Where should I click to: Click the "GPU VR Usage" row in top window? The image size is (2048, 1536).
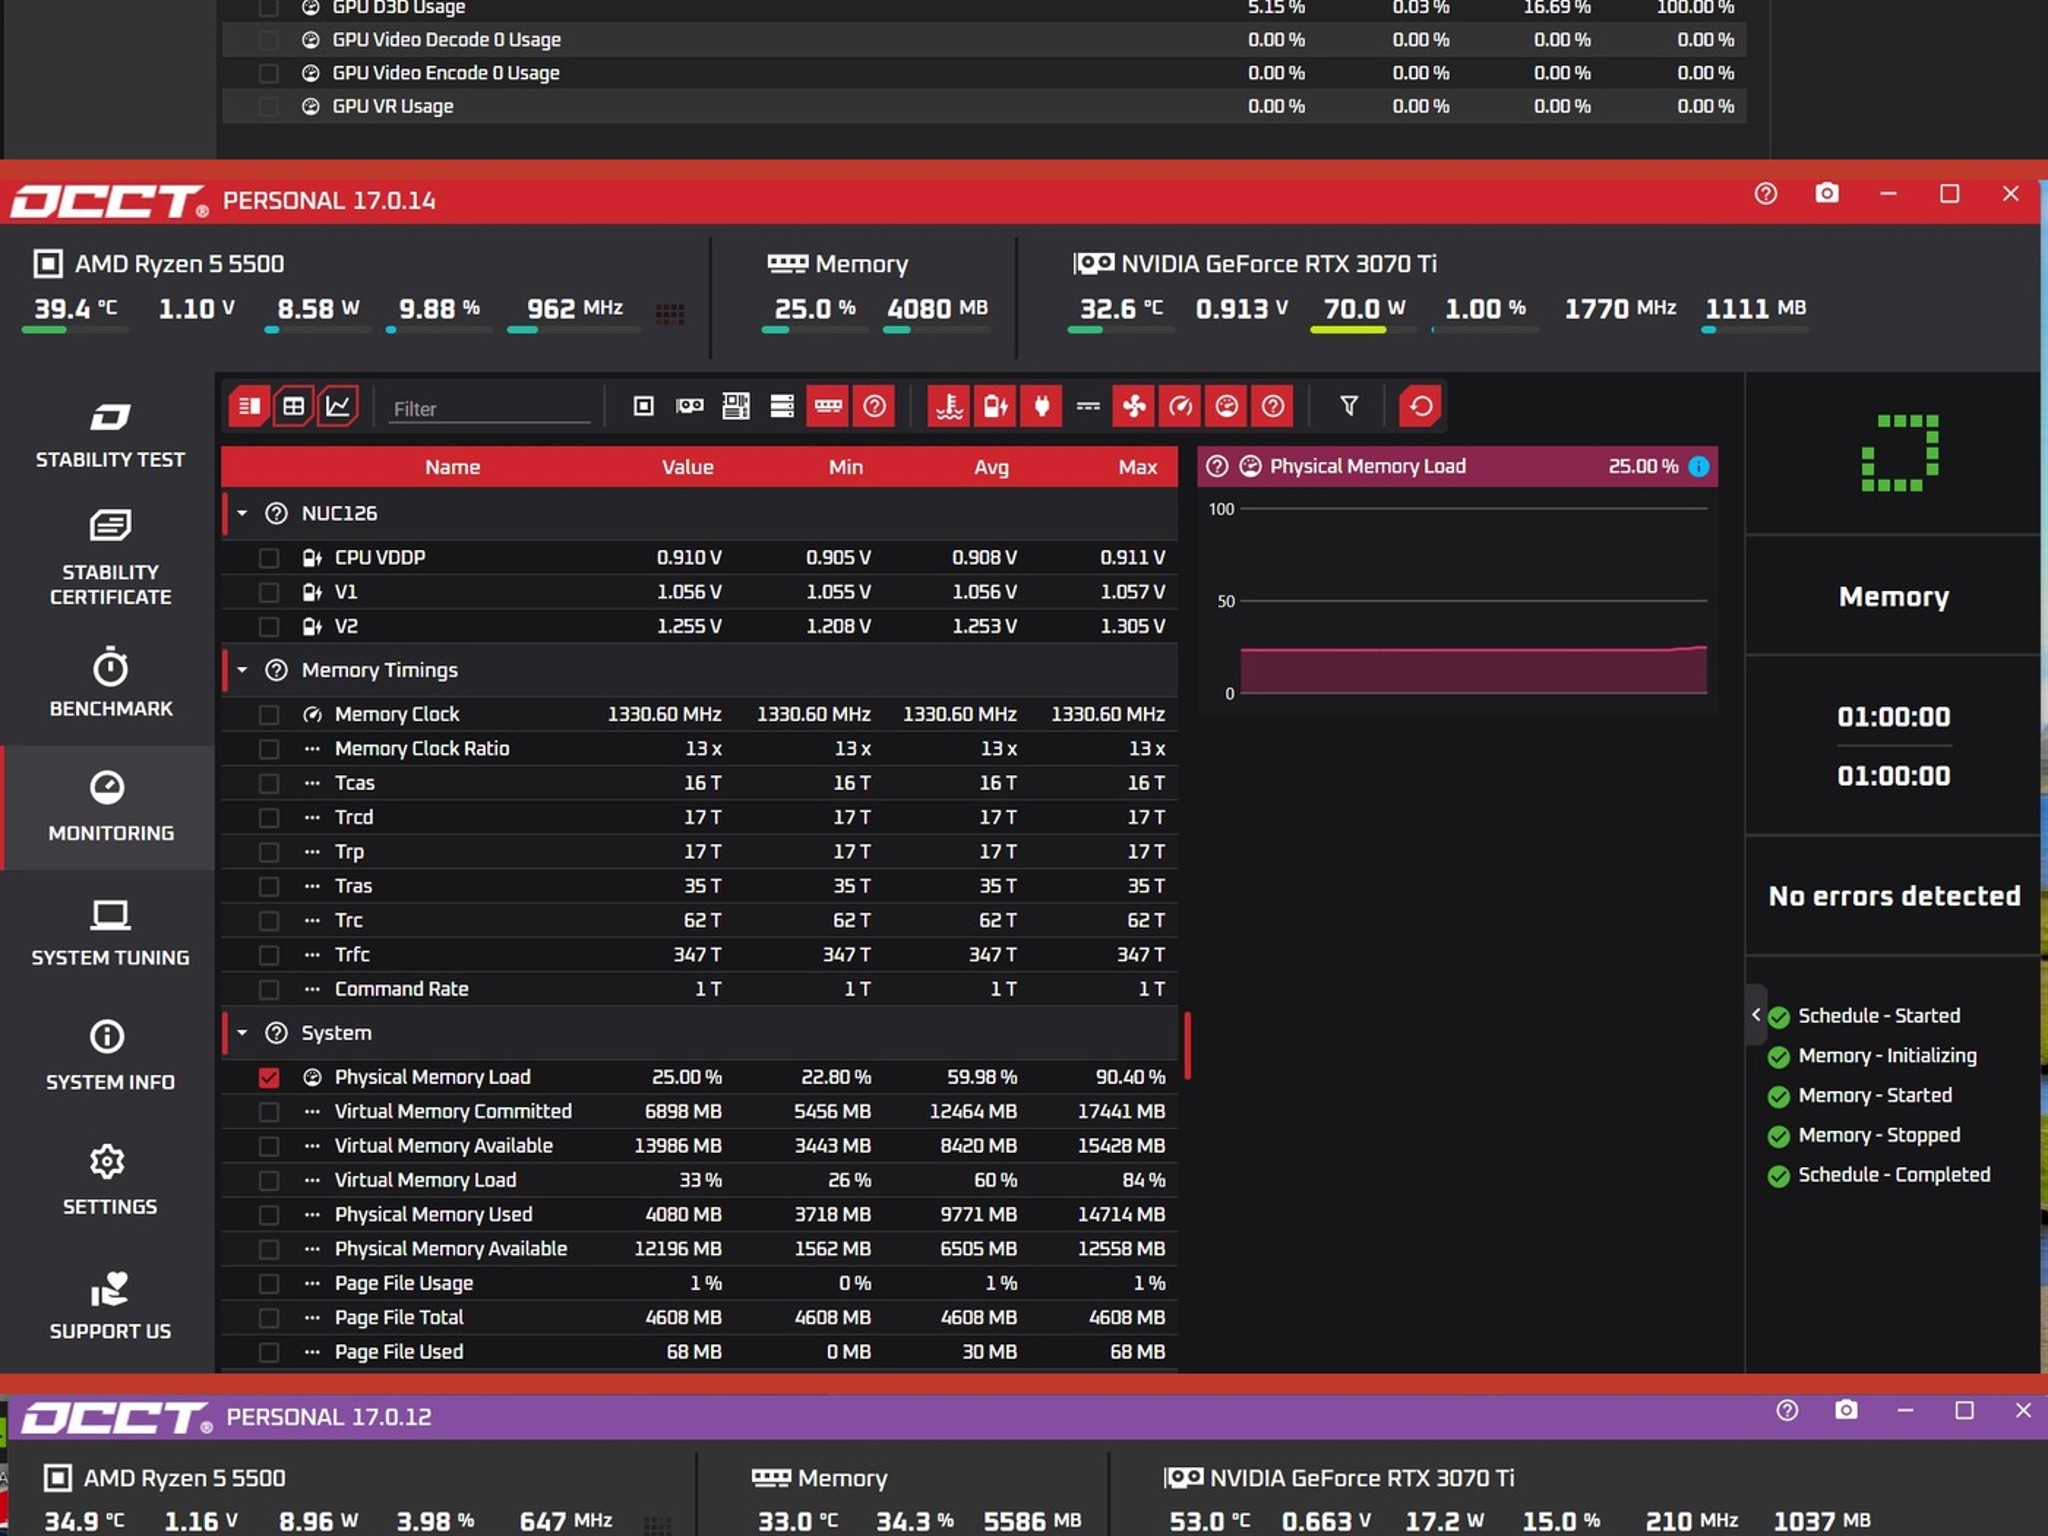[x=984, y=106]
